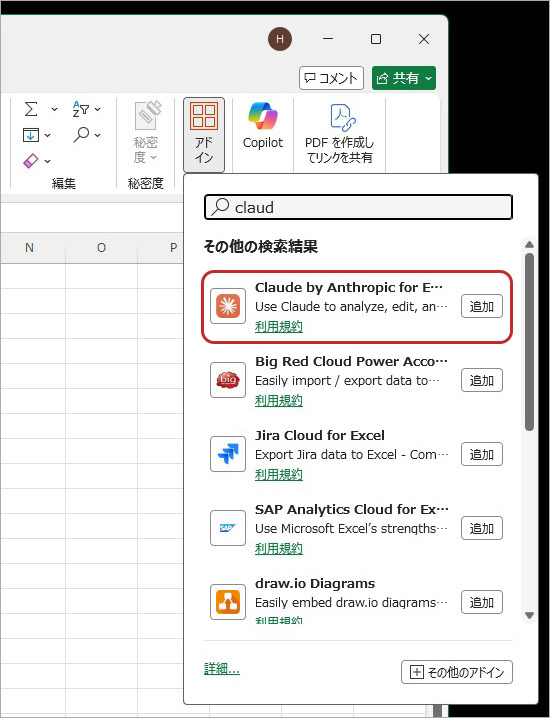The width and height of the screenshot is (550, 718).
Task: Expand the Clear options arrow
Action: pos(48,161)
